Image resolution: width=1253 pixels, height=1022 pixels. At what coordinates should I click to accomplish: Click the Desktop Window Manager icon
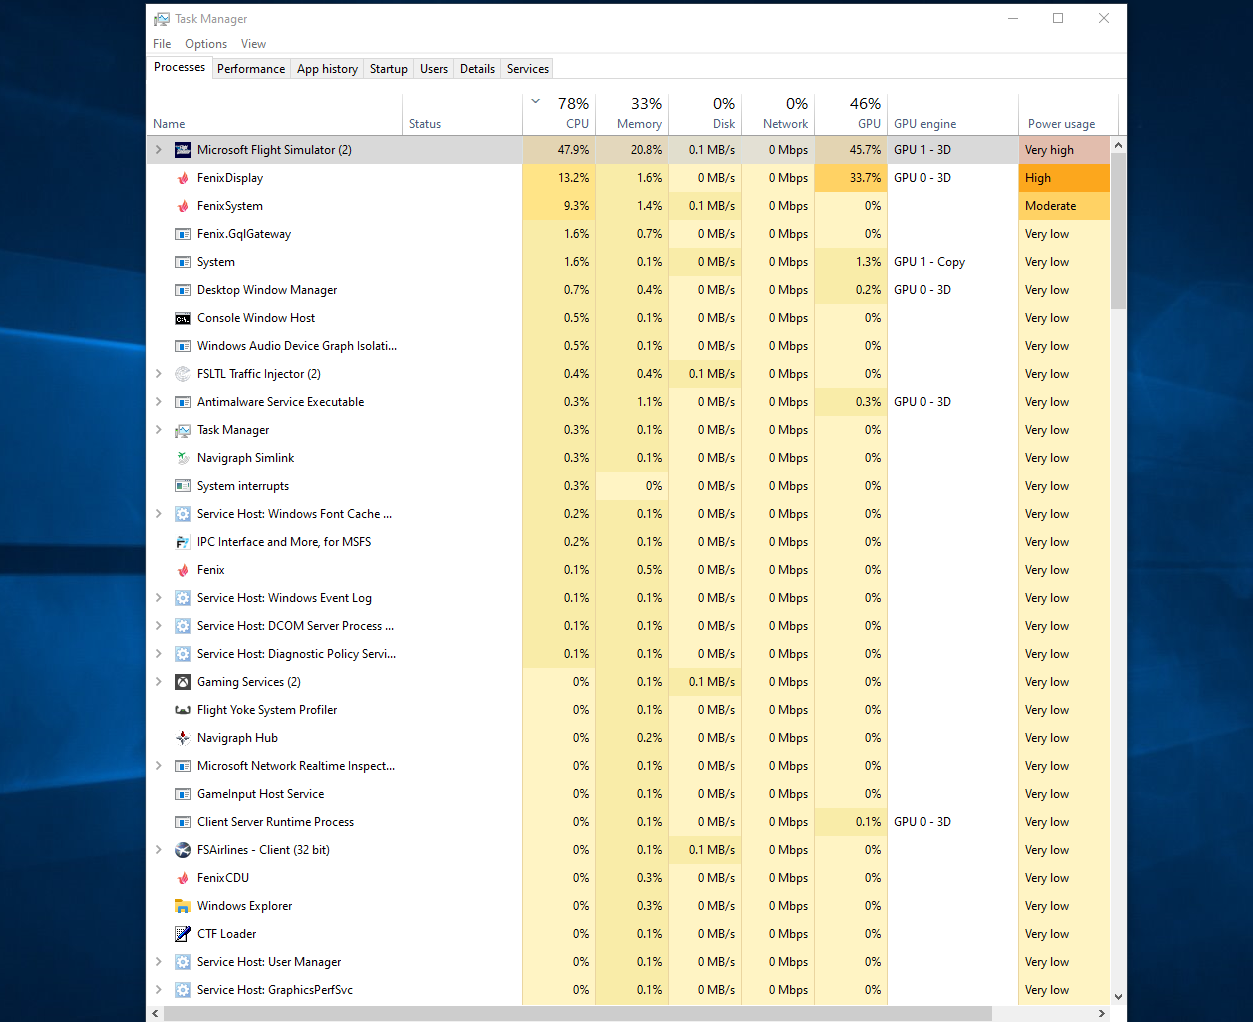click(183, 290)
